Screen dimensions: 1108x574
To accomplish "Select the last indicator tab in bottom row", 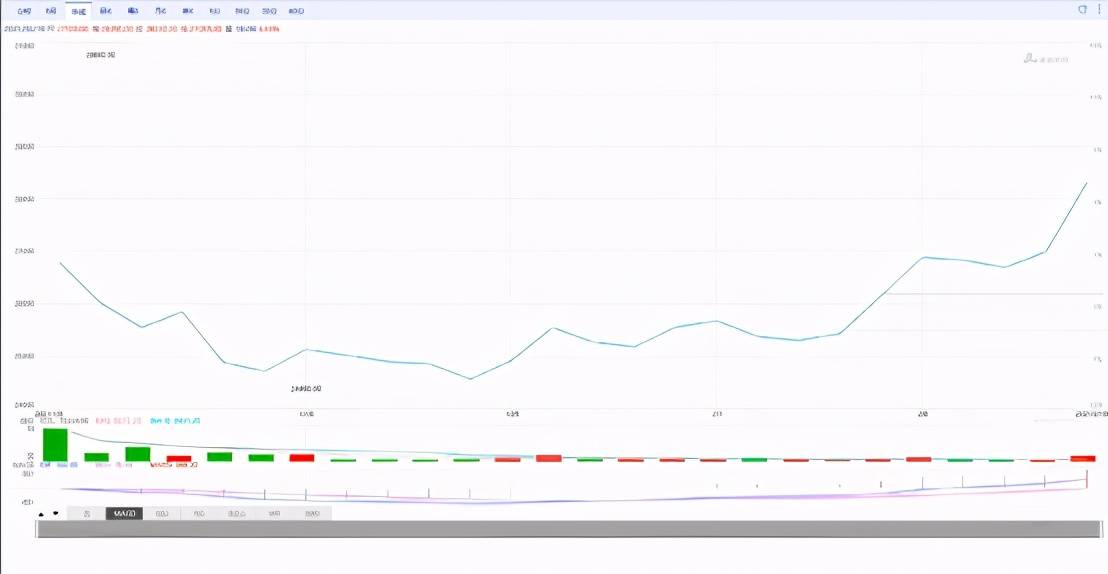I will tap(312, 514).
